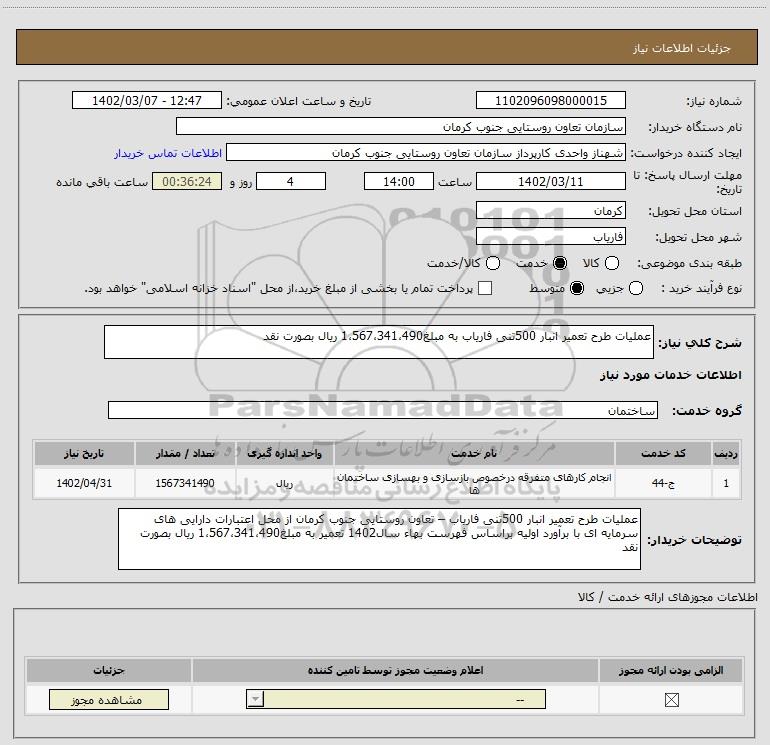Click the countdown timer 00:36:24
Image resolution: width=770 pixels, height=745 pixels.
[187, 182]
